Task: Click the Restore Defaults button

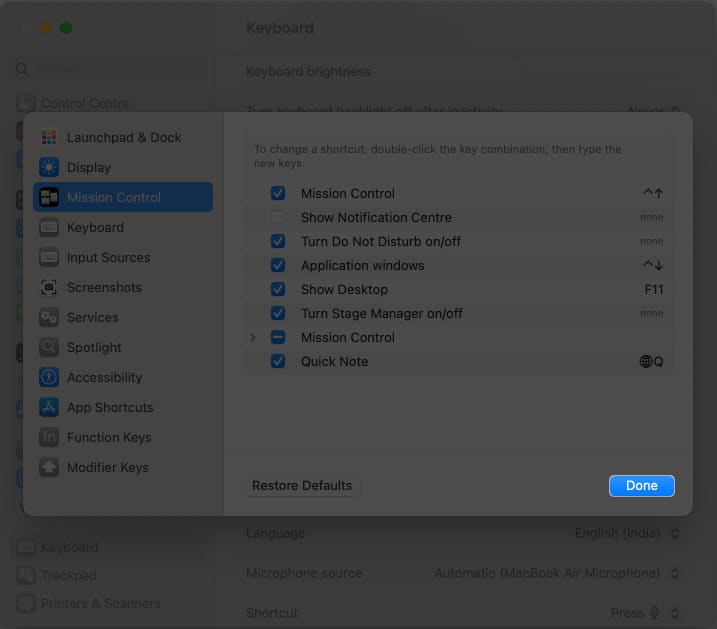Action: tap(302, 485)
